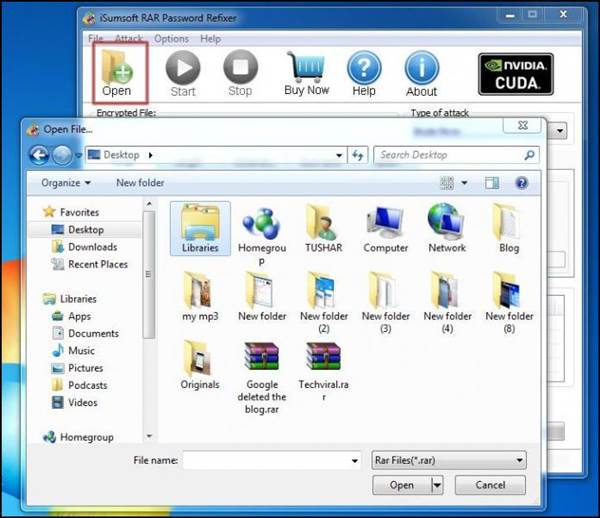Image resolution: width=600 pixels, height=518 pixels.
Task: Select the TUSHAR user folder
Action: point(323,228)
